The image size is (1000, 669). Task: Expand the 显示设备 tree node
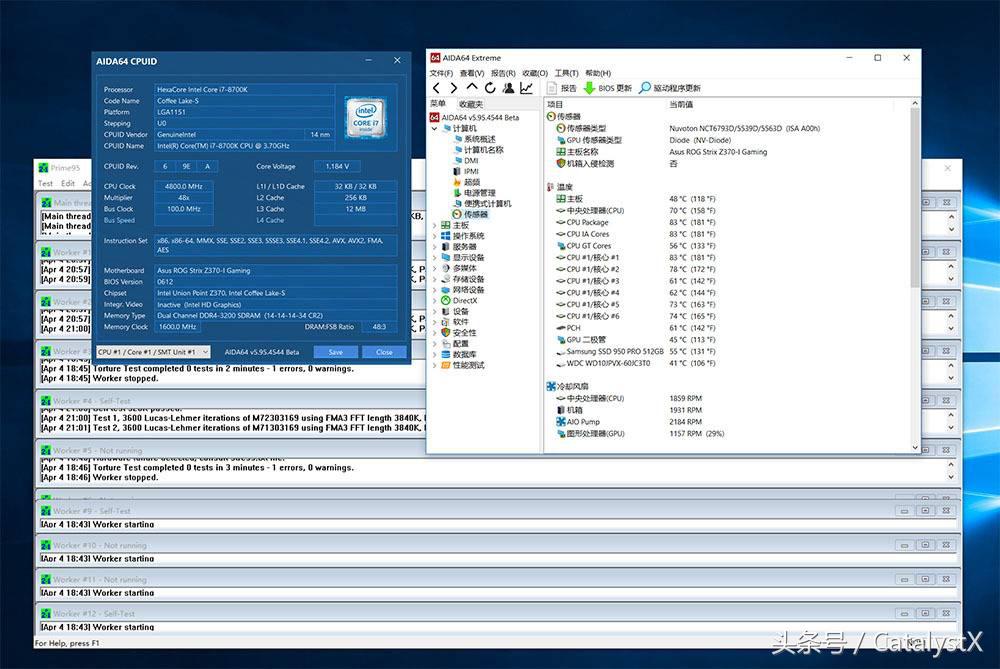coord(435,258)
